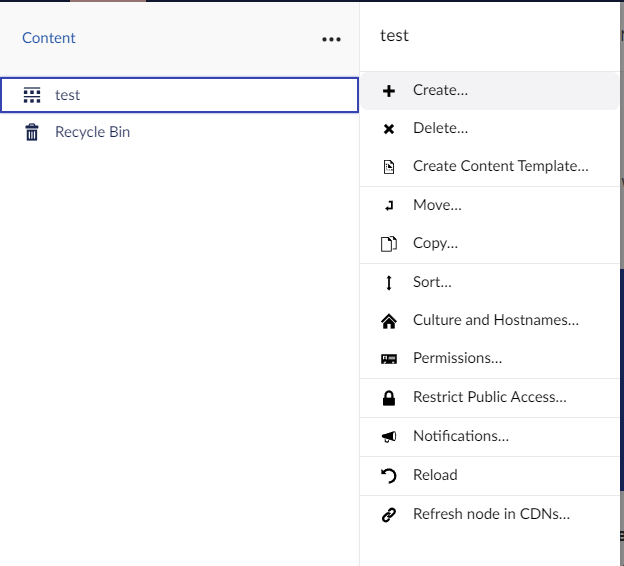Click the grid icon next to test

click(x=32, y=95)
